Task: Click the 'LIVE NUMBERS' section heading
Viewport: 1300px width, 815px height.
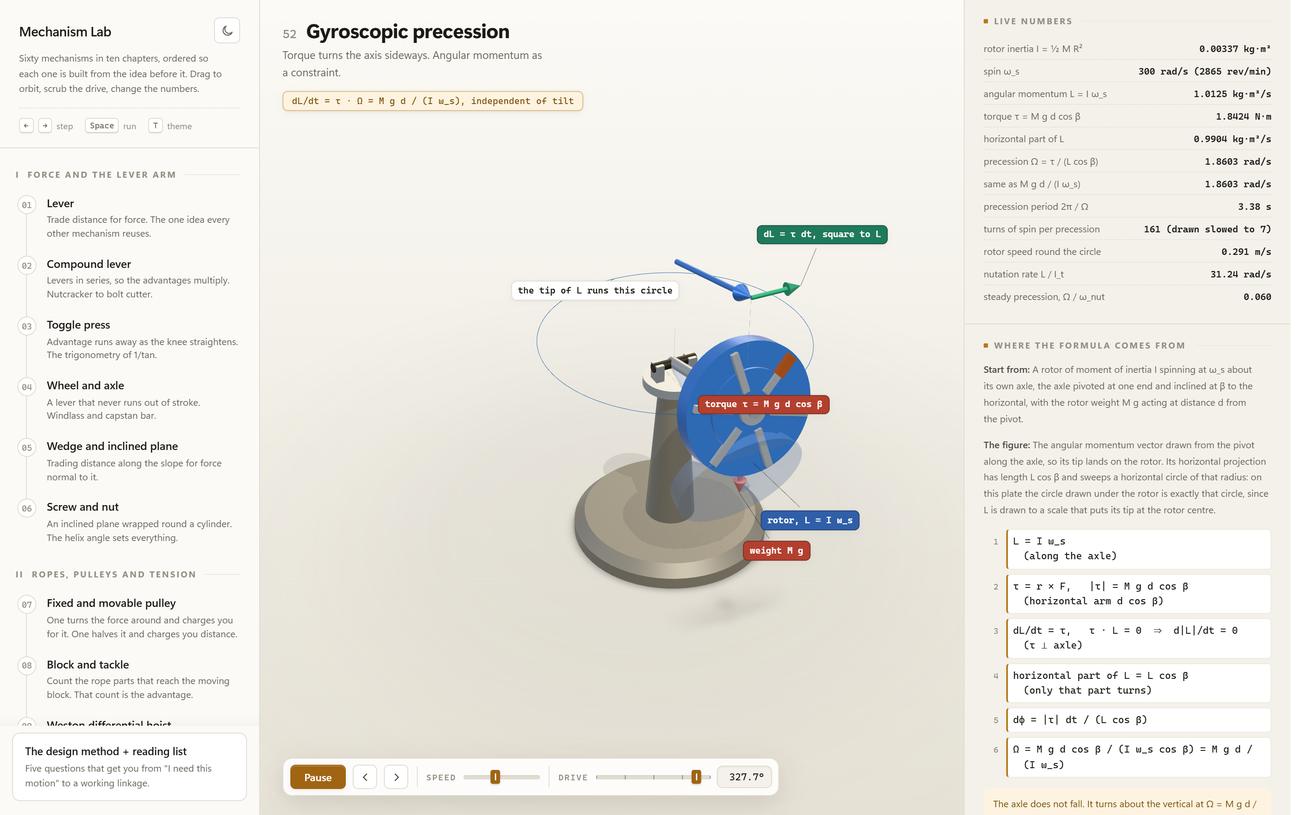Action: (x=1033, y=21)
